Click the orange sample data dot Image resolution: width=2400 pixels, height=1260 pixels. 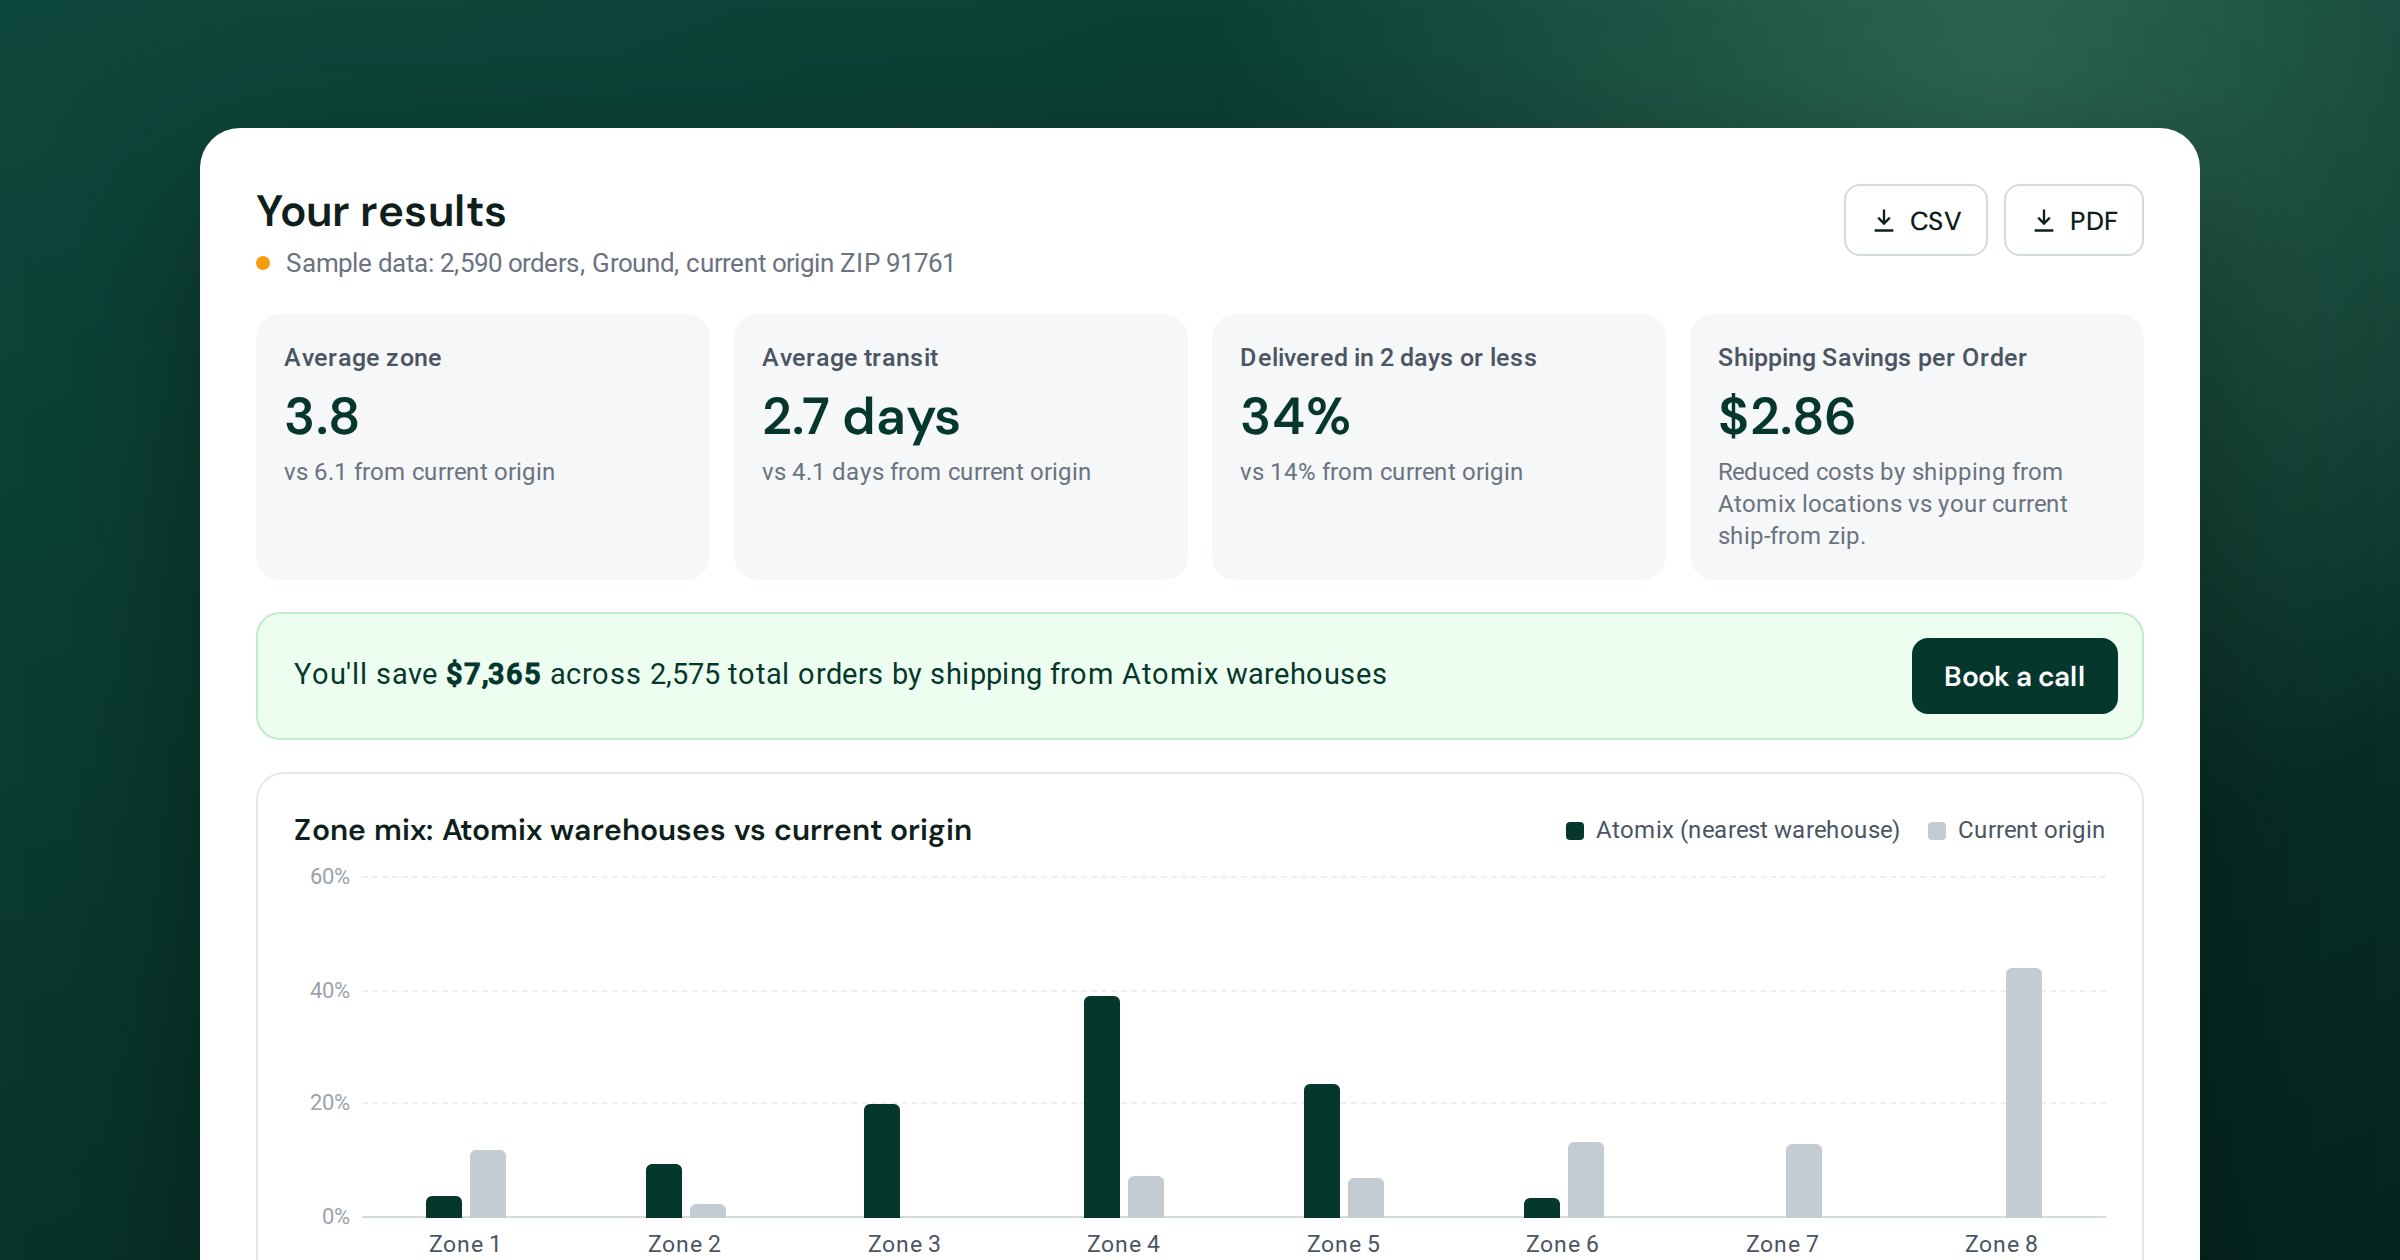(263, 263)
